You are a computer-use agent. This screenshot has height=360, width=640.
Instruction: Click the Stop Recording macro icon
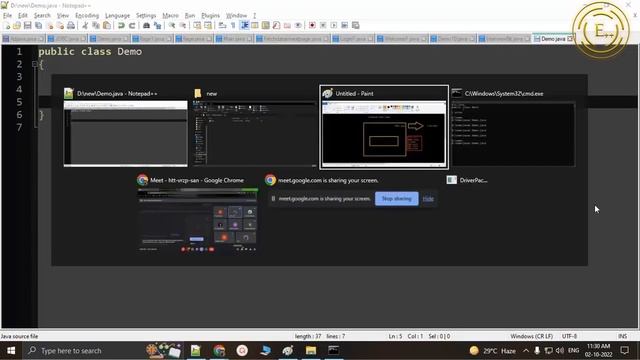[x=323, y=26]
